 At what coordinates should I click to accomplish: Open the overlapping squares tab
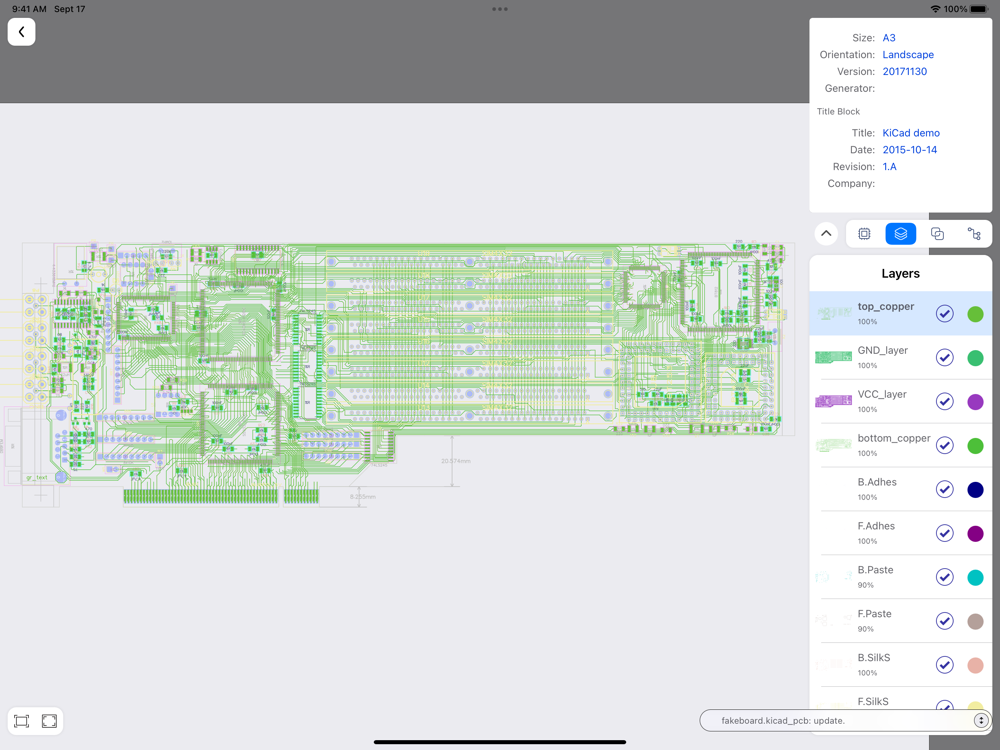coord(937,234)
